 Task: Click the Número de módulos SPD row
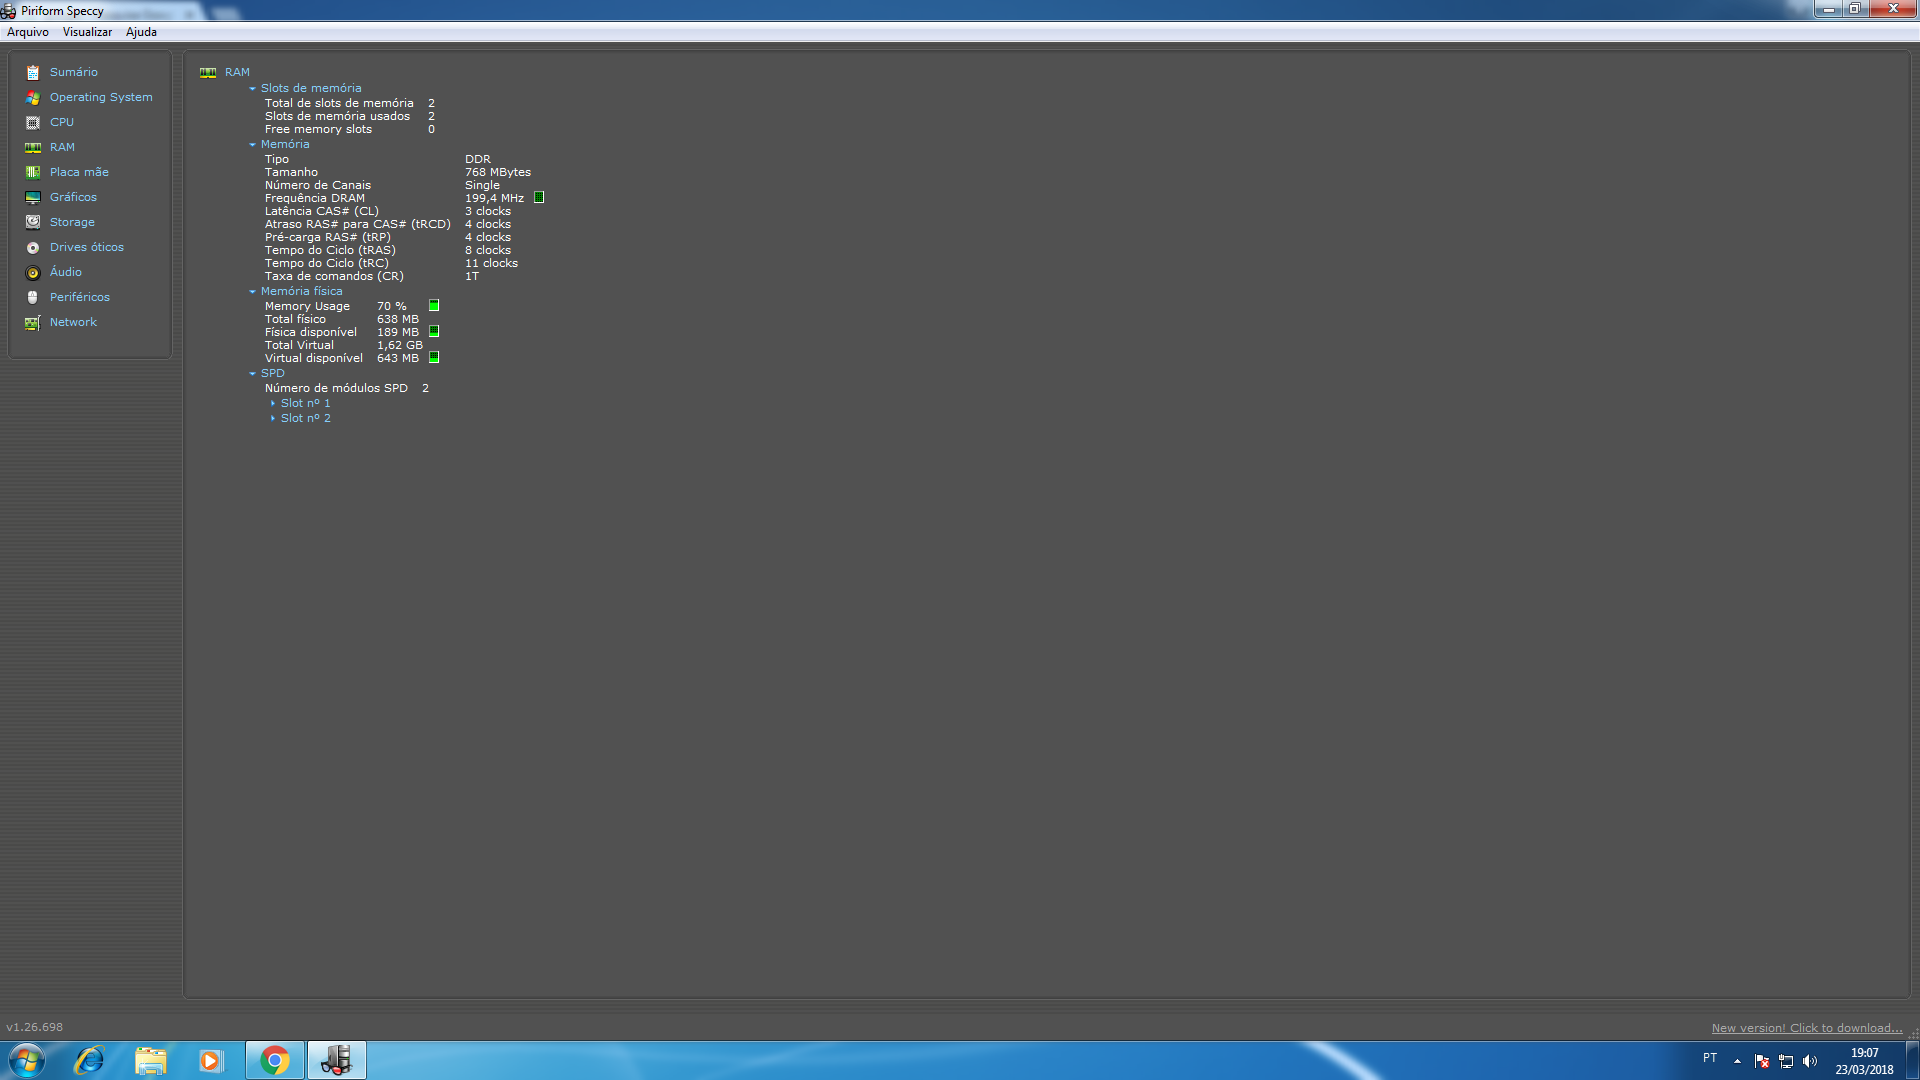click(347, 388)
